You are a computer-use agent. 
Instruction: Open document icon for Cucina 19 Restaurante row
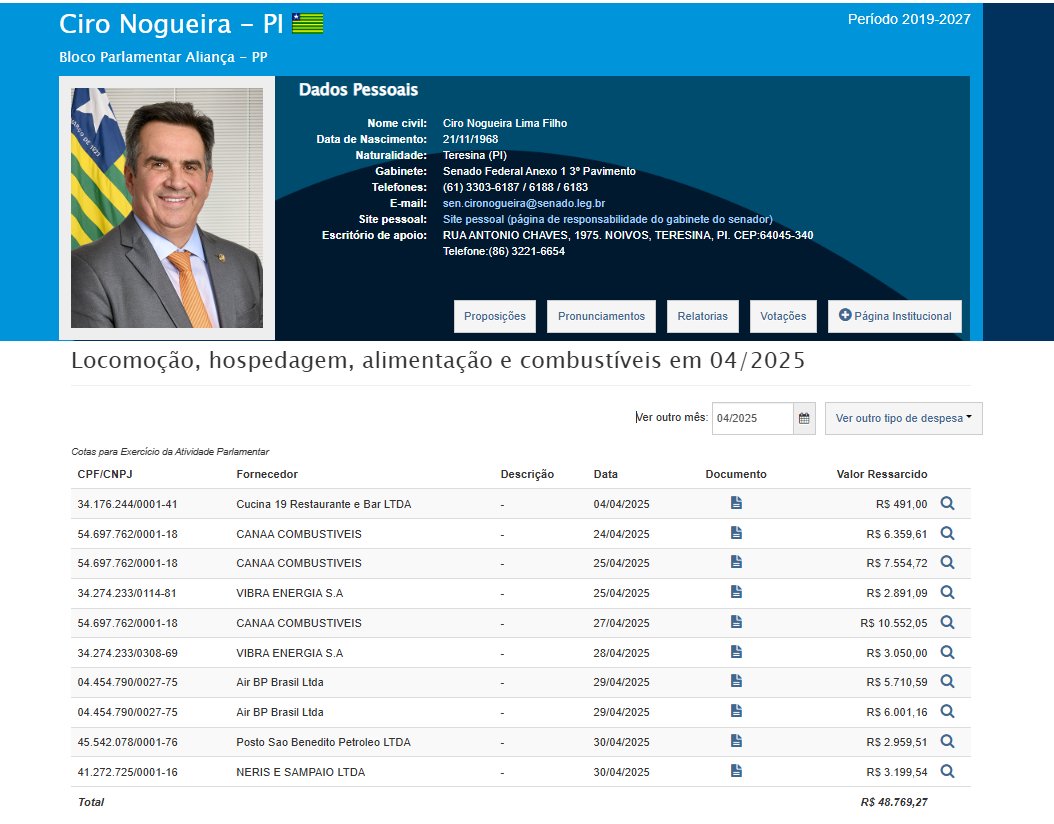tap(736, 503)
